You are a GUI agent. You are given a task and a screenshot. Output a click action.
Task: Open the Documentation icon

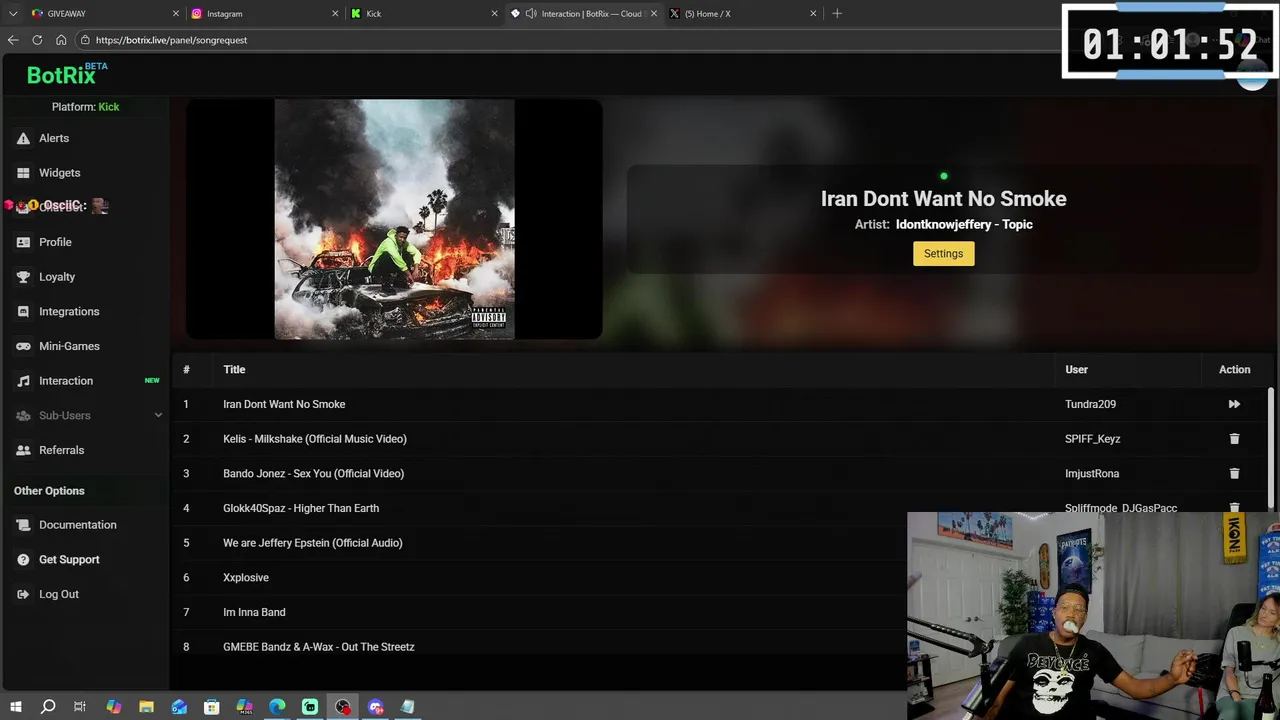(23, 525)
